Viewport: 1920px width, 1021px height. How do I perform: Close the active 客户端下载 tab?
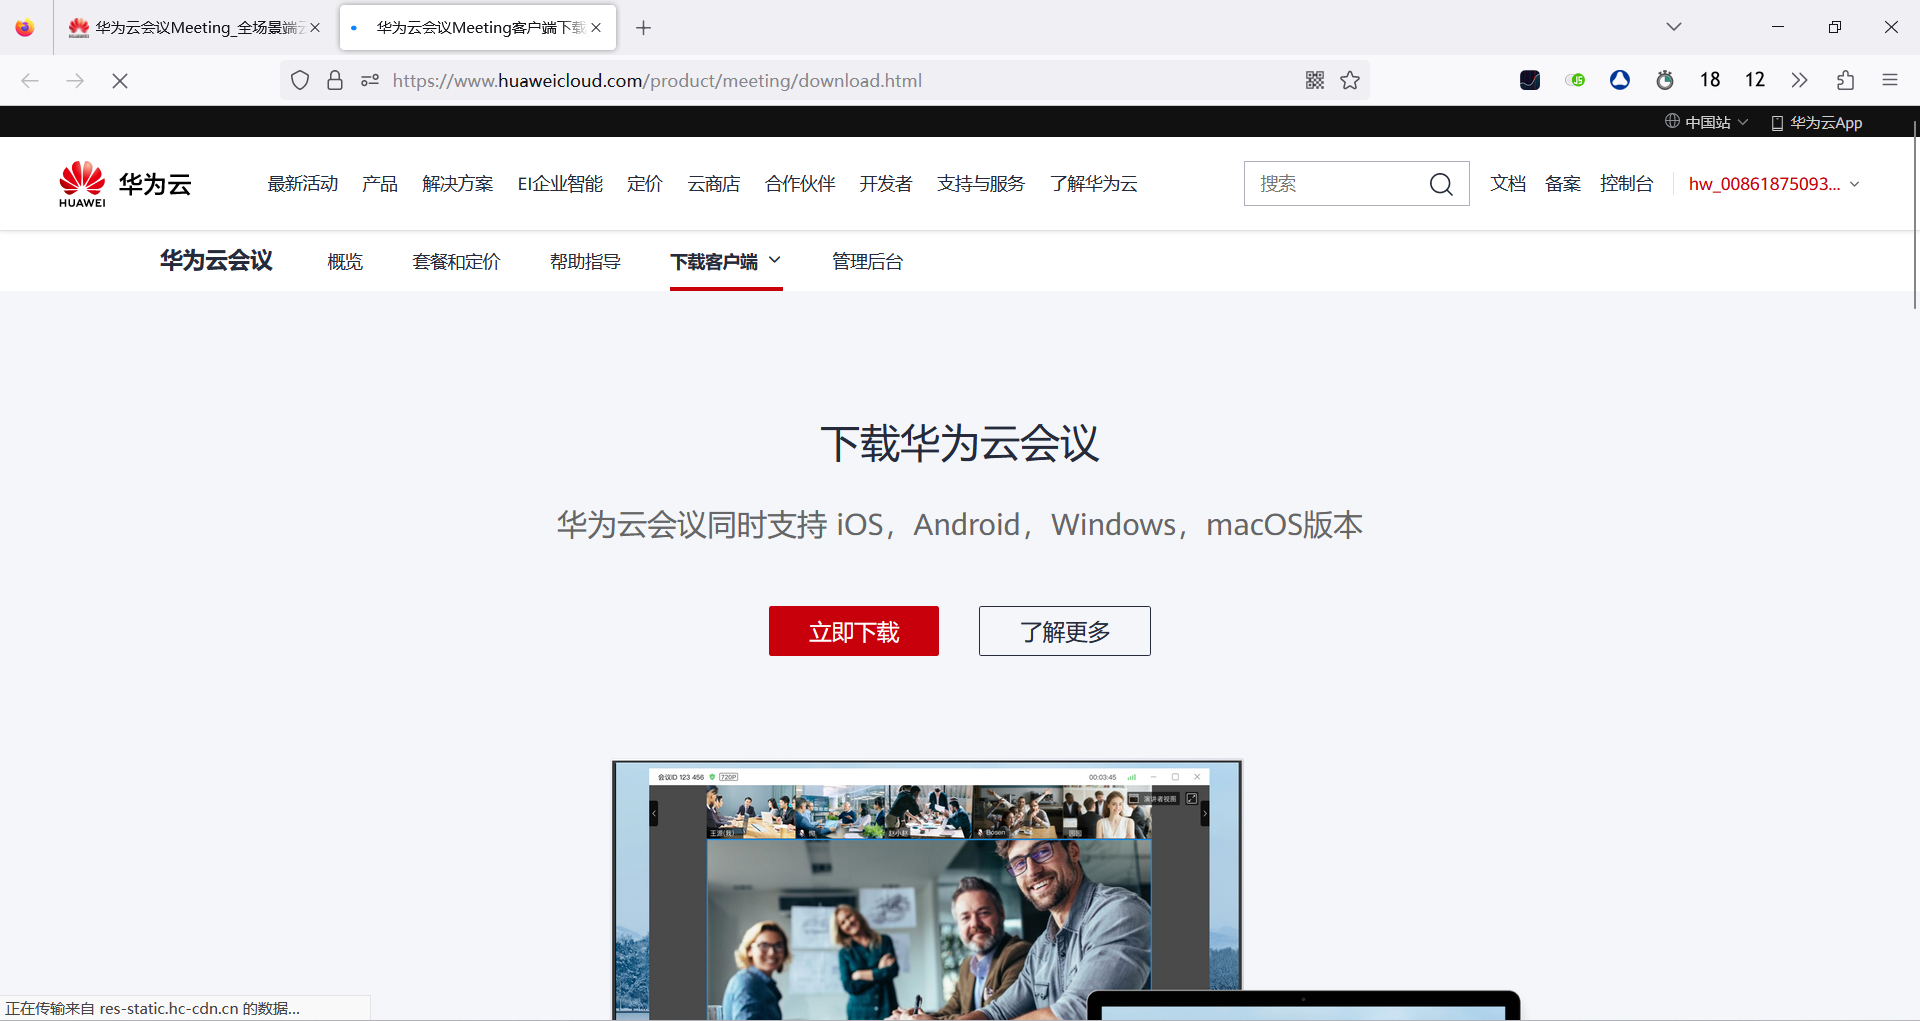596,28
